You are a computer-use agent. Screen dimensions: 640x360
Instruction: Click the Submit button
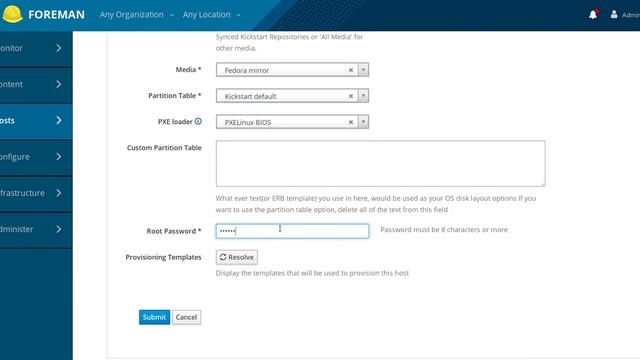[154, 317]
